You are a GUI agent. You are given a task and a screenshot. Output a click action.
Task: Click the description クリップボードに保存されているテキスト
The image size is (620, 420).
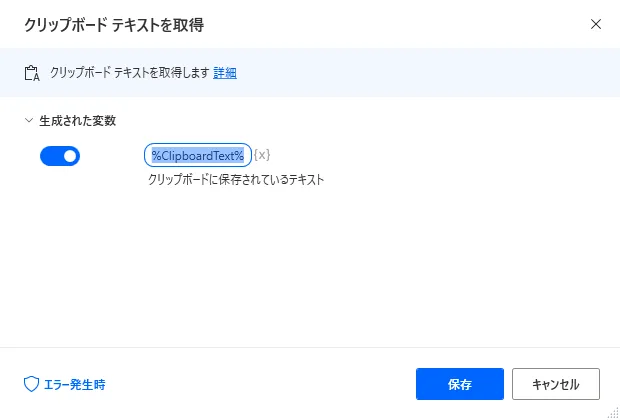[236, 180]
